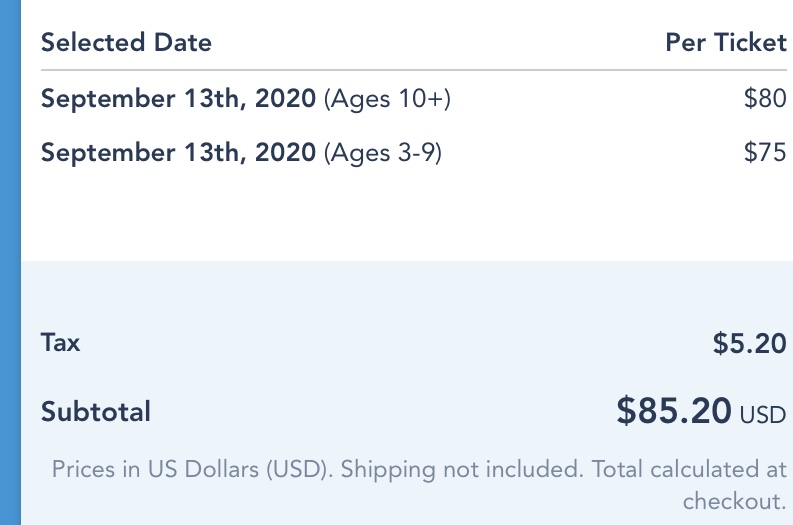Image resolution: width=793 pixels, height=525 pixels.
Task: Click the Shipping not included text
Action: [x=460, y=469]
